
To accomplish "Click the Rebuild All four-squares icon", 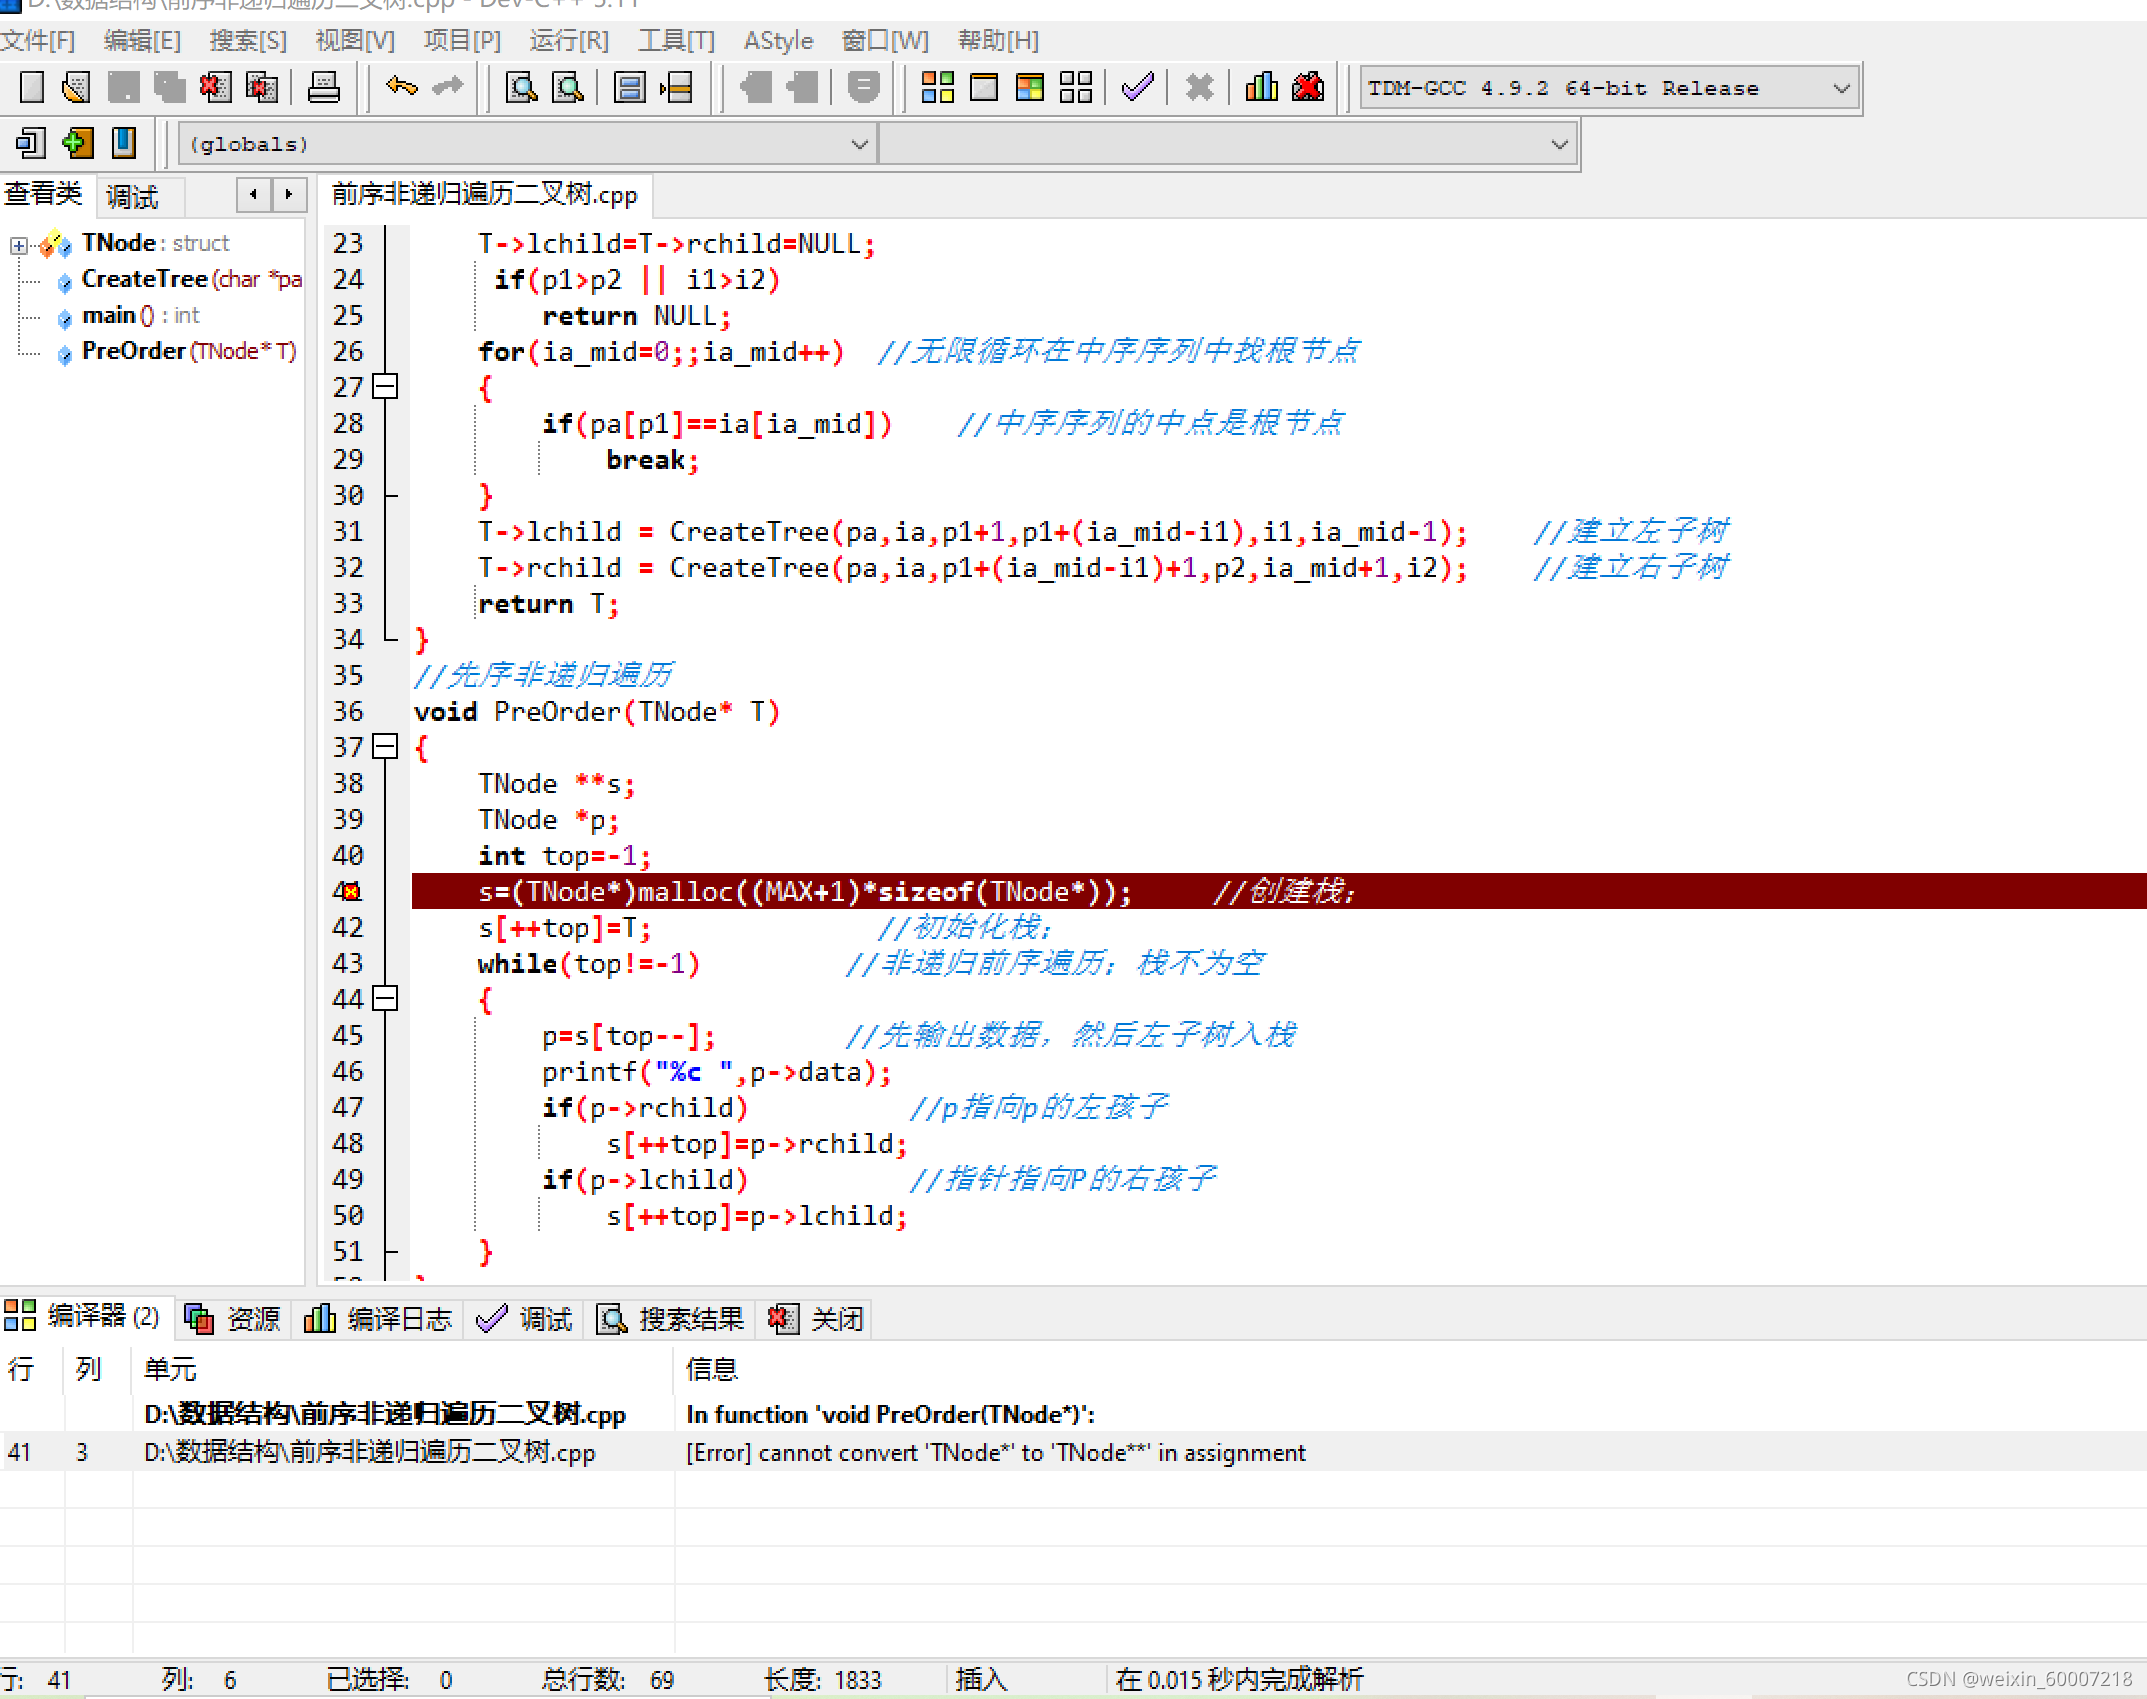I will (x=1076, y=88).
